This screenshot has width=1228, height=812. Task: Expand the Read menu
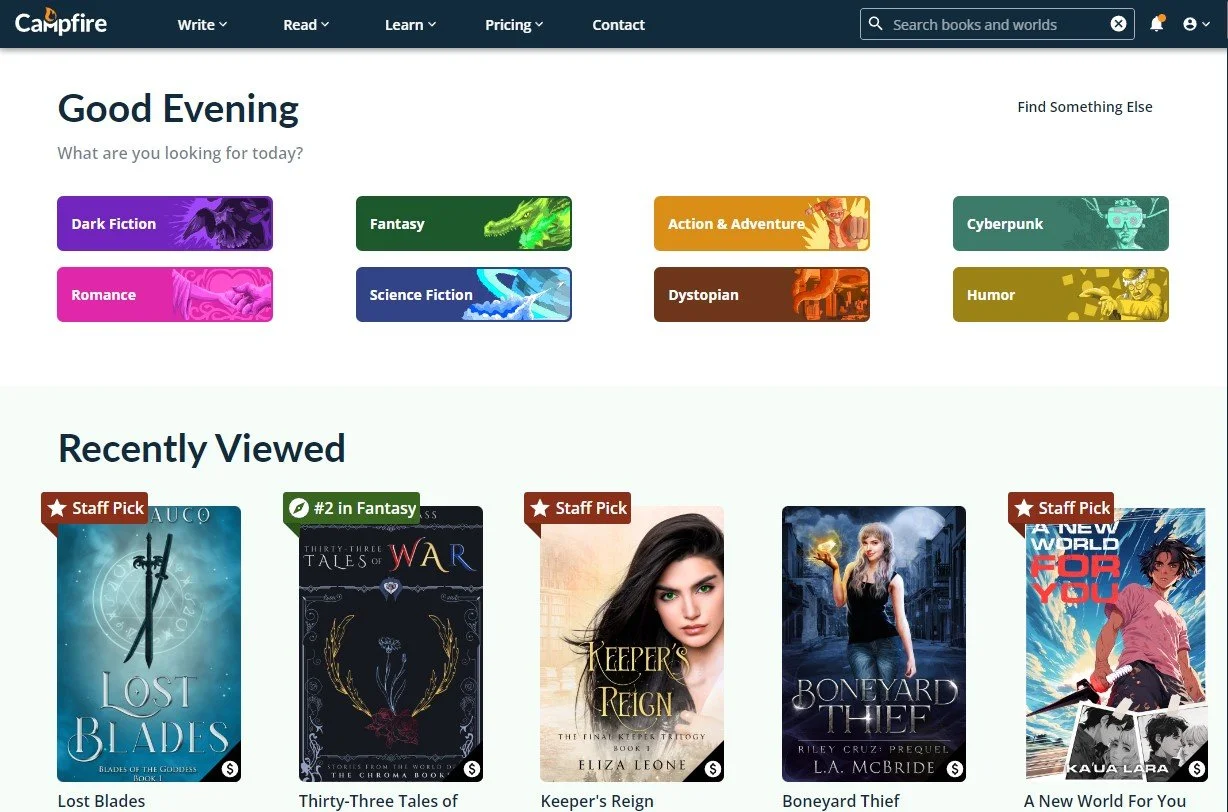[306, 24]
